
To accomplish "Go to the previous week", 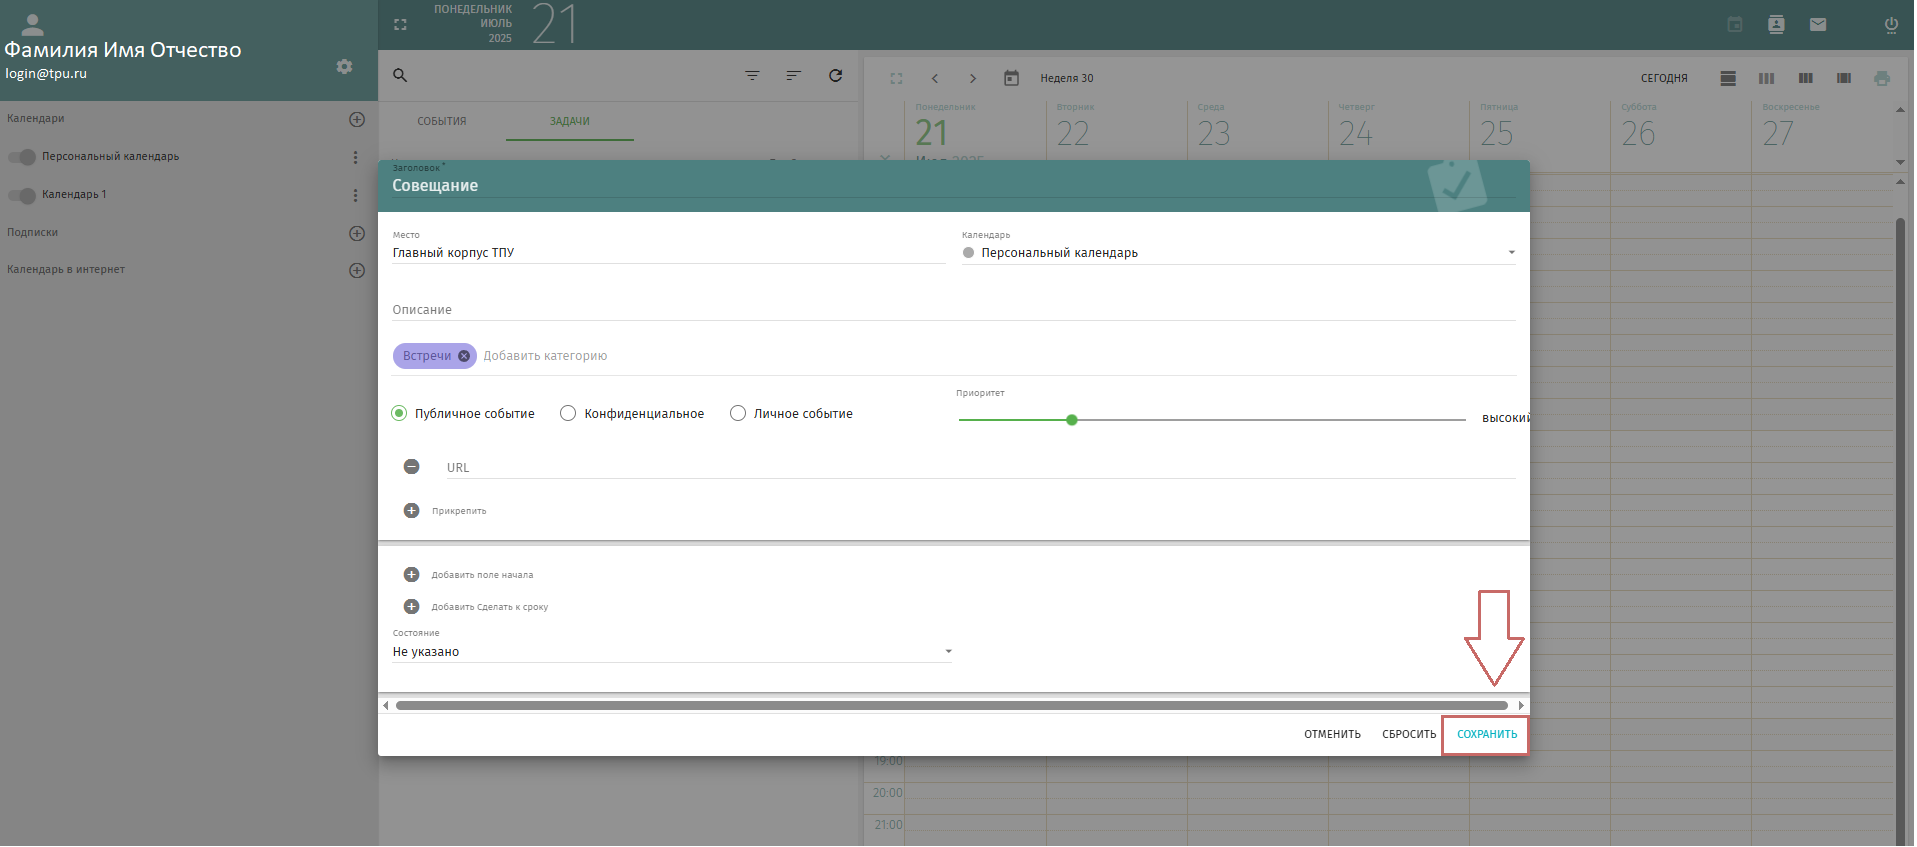I will click(x=934, y=78).
